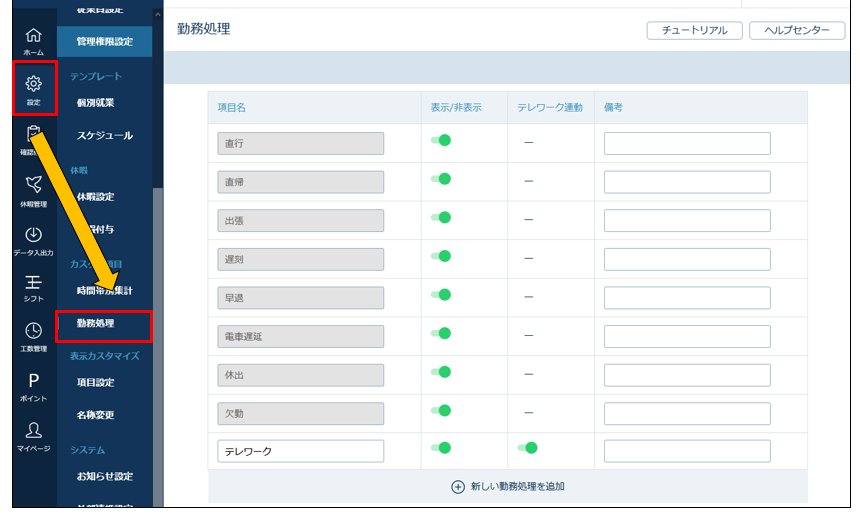Click remarks field for 早退 row
Image resolution: width=860 pixels, height=519 pixels.
point(687,298)
